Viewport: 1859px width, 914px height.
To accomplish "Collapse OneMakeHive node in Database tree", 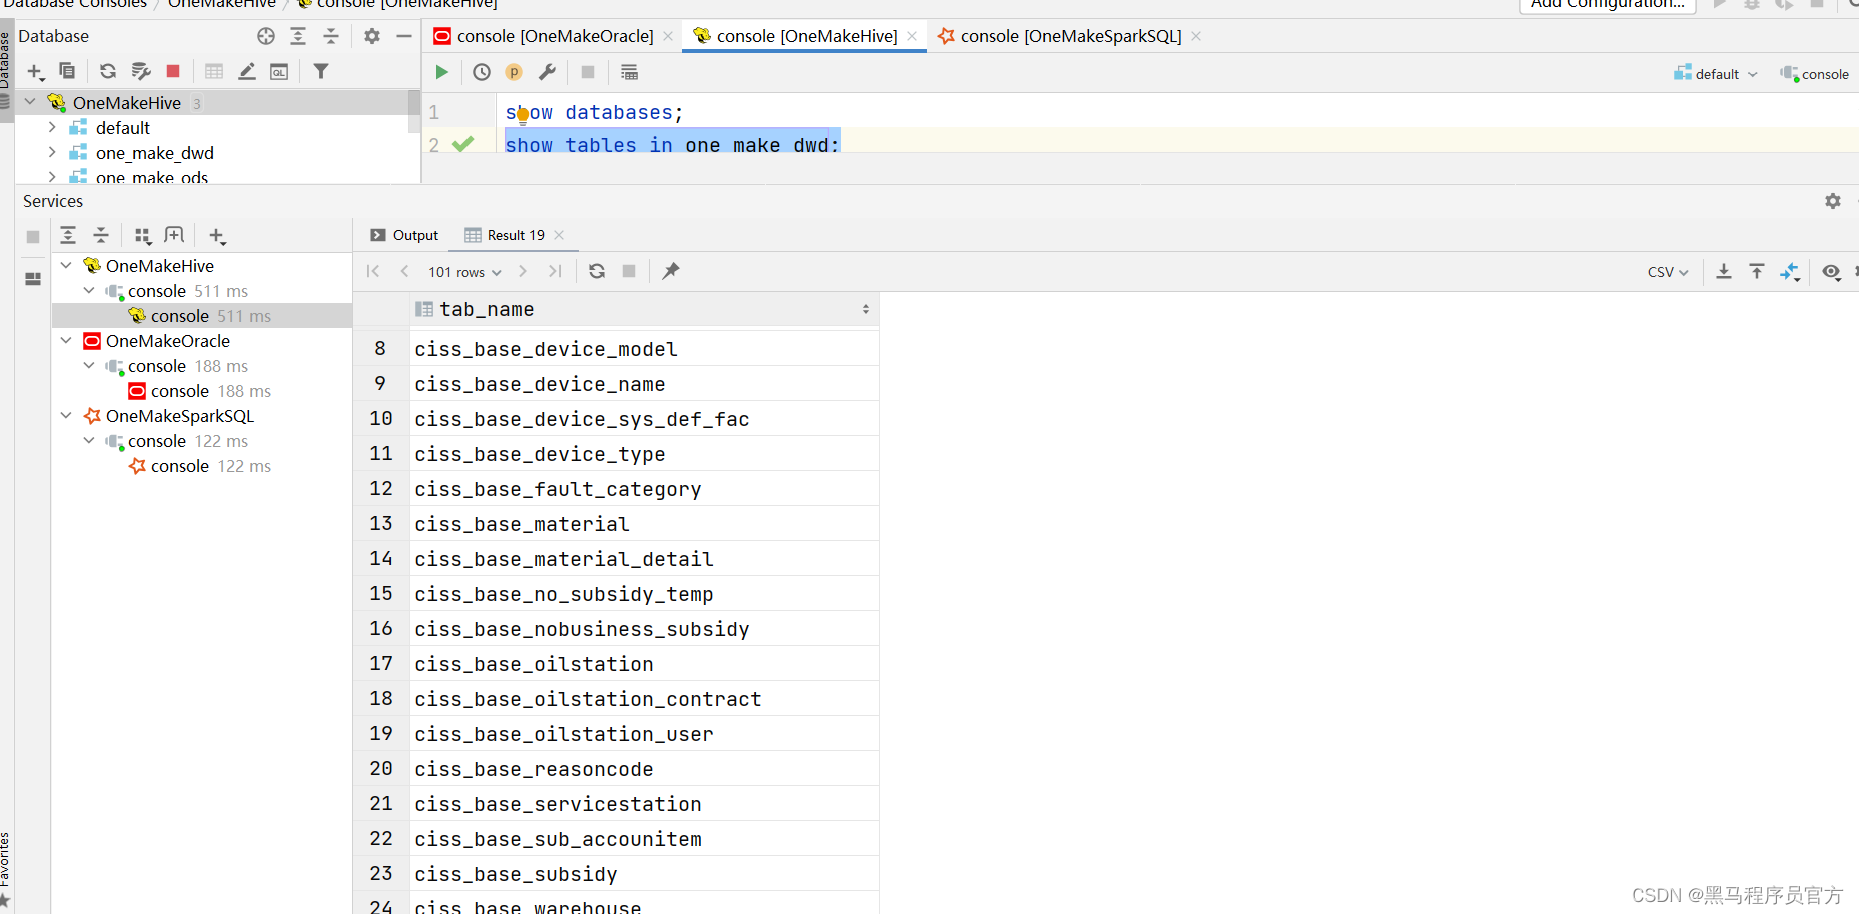I will pos(30,102).
